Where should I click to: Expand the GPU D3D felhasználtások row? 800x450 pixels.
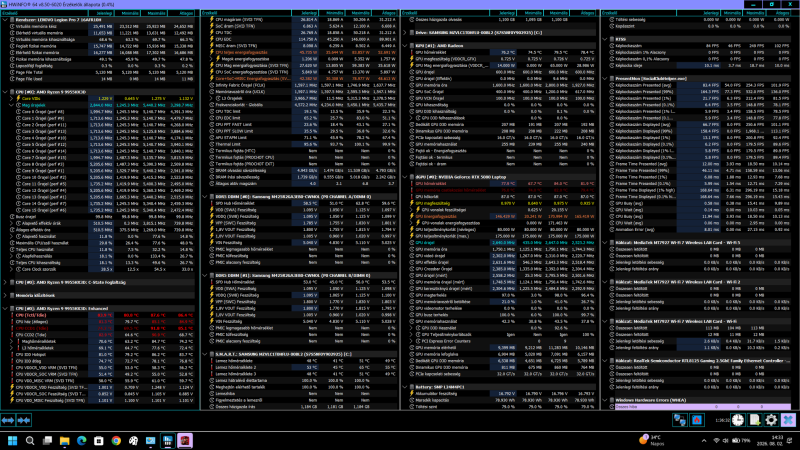pyautogui.click(x=412, y=118)
